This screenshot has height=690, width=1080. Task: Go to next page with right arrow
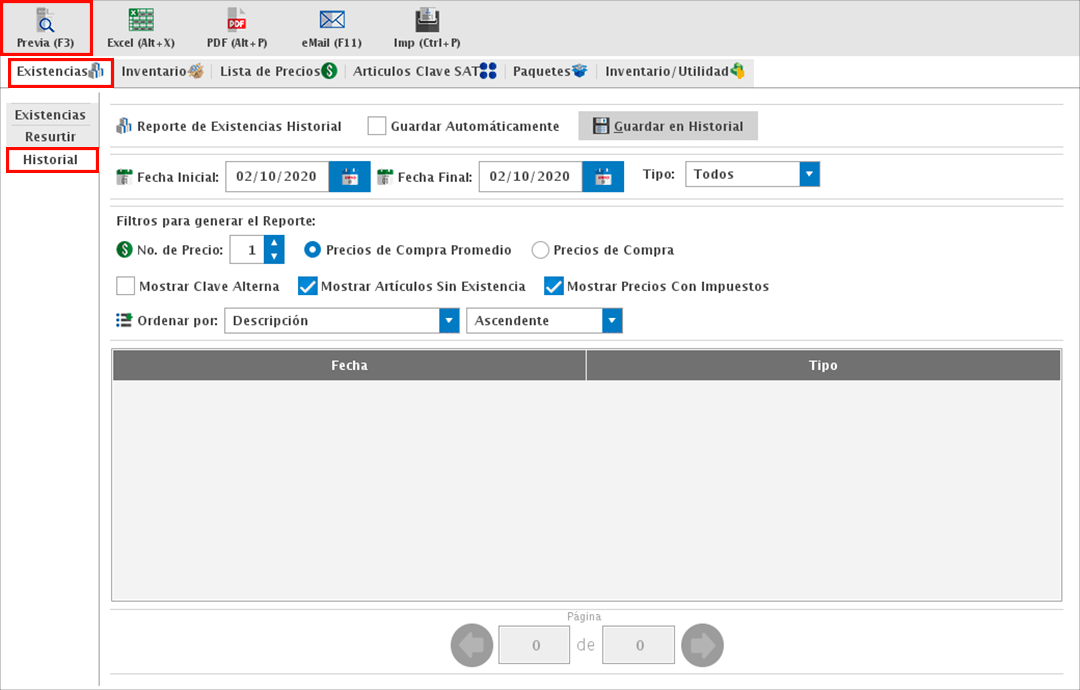tap(702, 646)
